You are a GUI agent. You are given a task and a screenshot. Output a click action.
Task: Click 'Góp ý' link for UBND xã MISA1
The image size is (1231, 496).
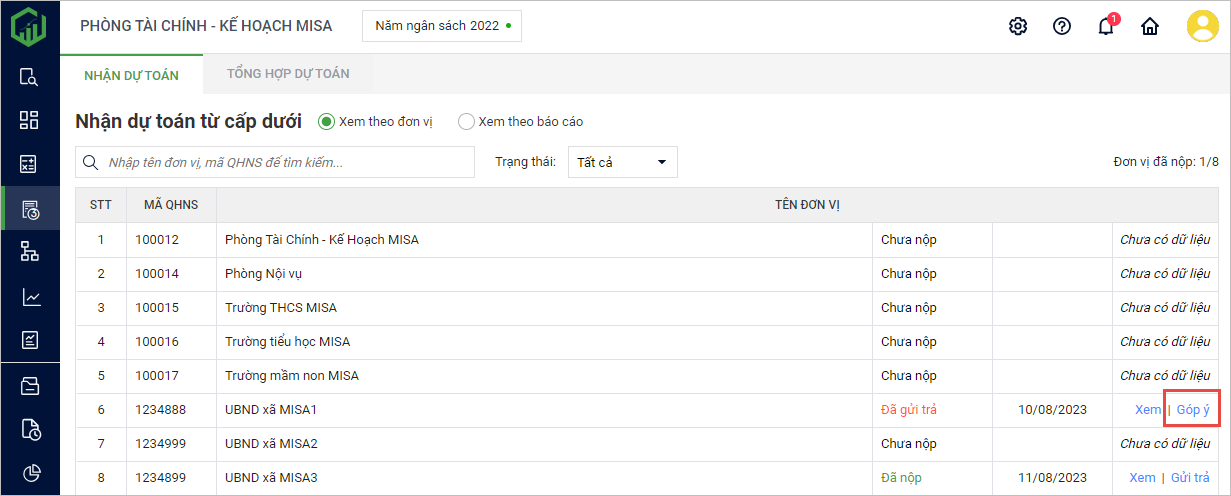1193,410
